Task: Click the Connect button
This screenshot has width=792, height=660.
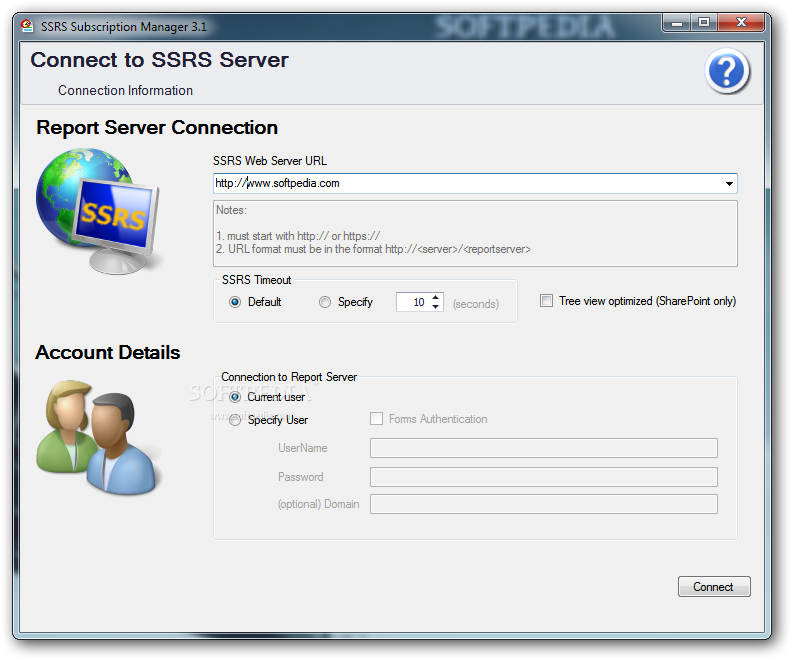Action: pos(714,587)
